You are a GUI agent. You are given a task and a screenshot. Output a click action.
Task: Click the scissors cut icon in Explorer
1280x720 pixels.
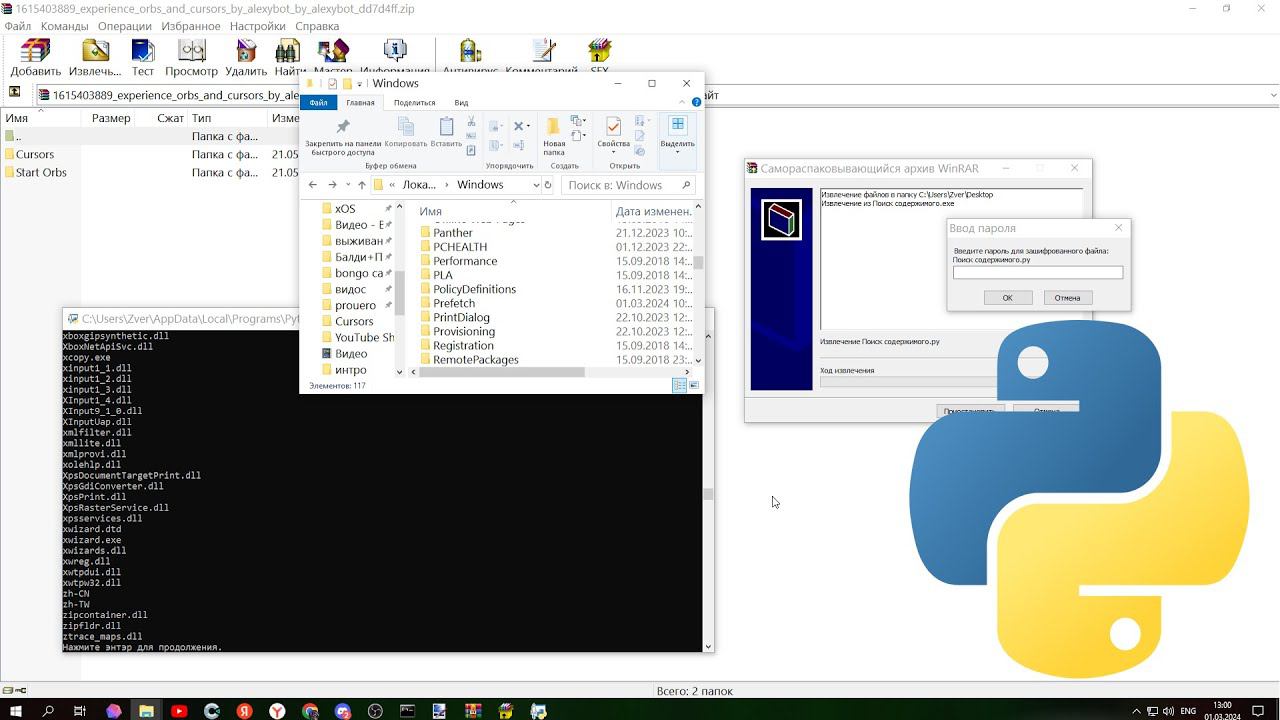471,122
